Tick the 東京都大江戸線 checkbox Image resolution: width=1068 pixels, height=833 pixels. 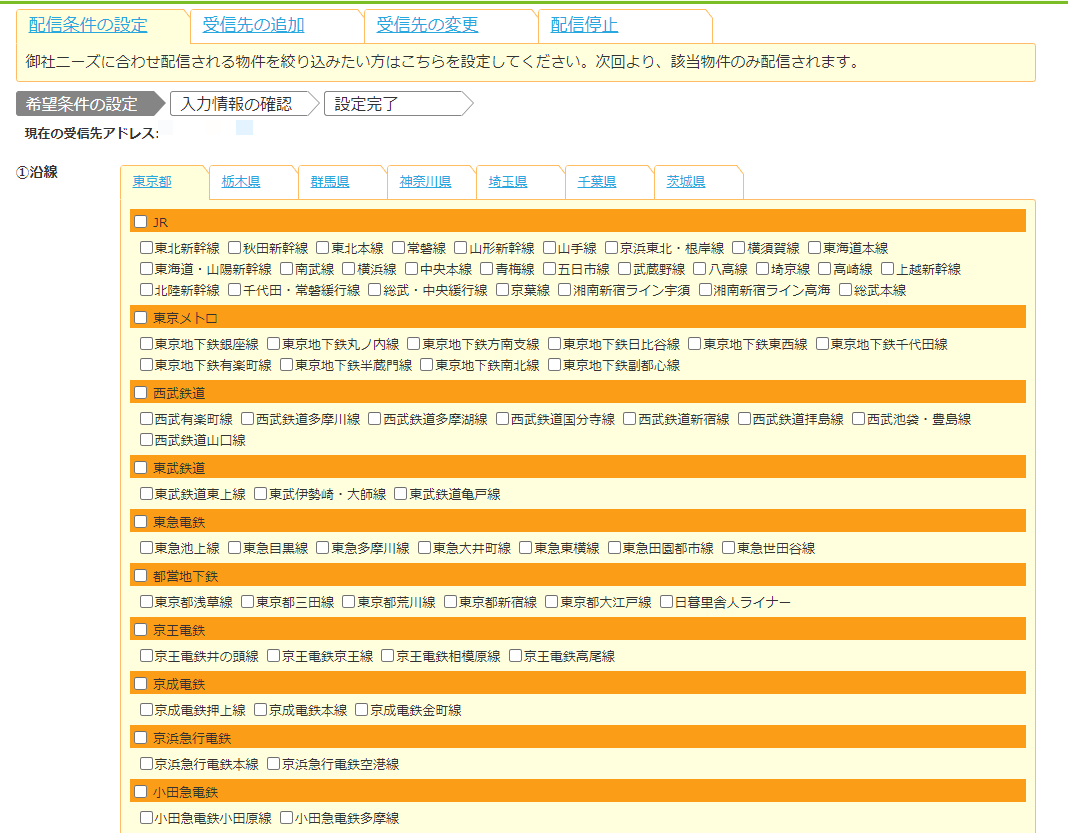pyautogui.click(x=552, y=601)
